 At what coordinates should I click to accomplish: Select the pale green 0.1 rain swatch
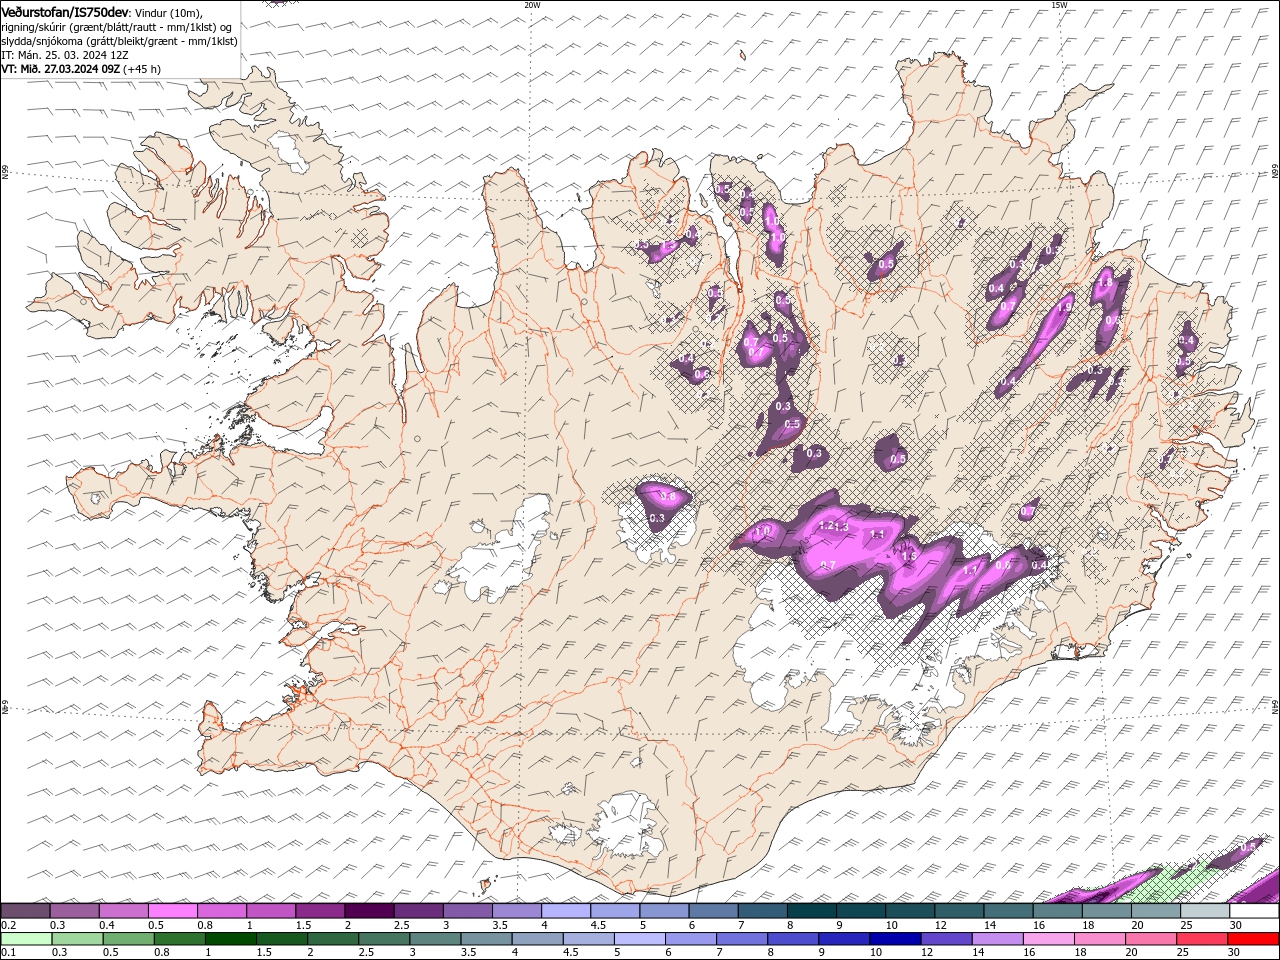click(x=25, y=939)
